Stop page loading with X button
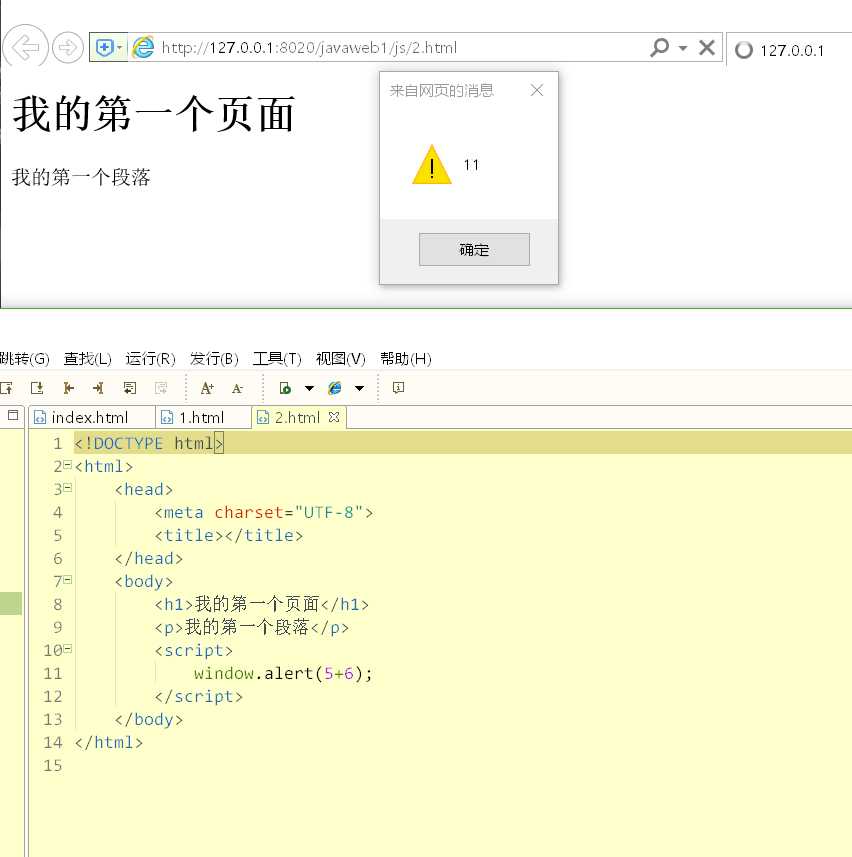852x857 pixels. (707, 48)
